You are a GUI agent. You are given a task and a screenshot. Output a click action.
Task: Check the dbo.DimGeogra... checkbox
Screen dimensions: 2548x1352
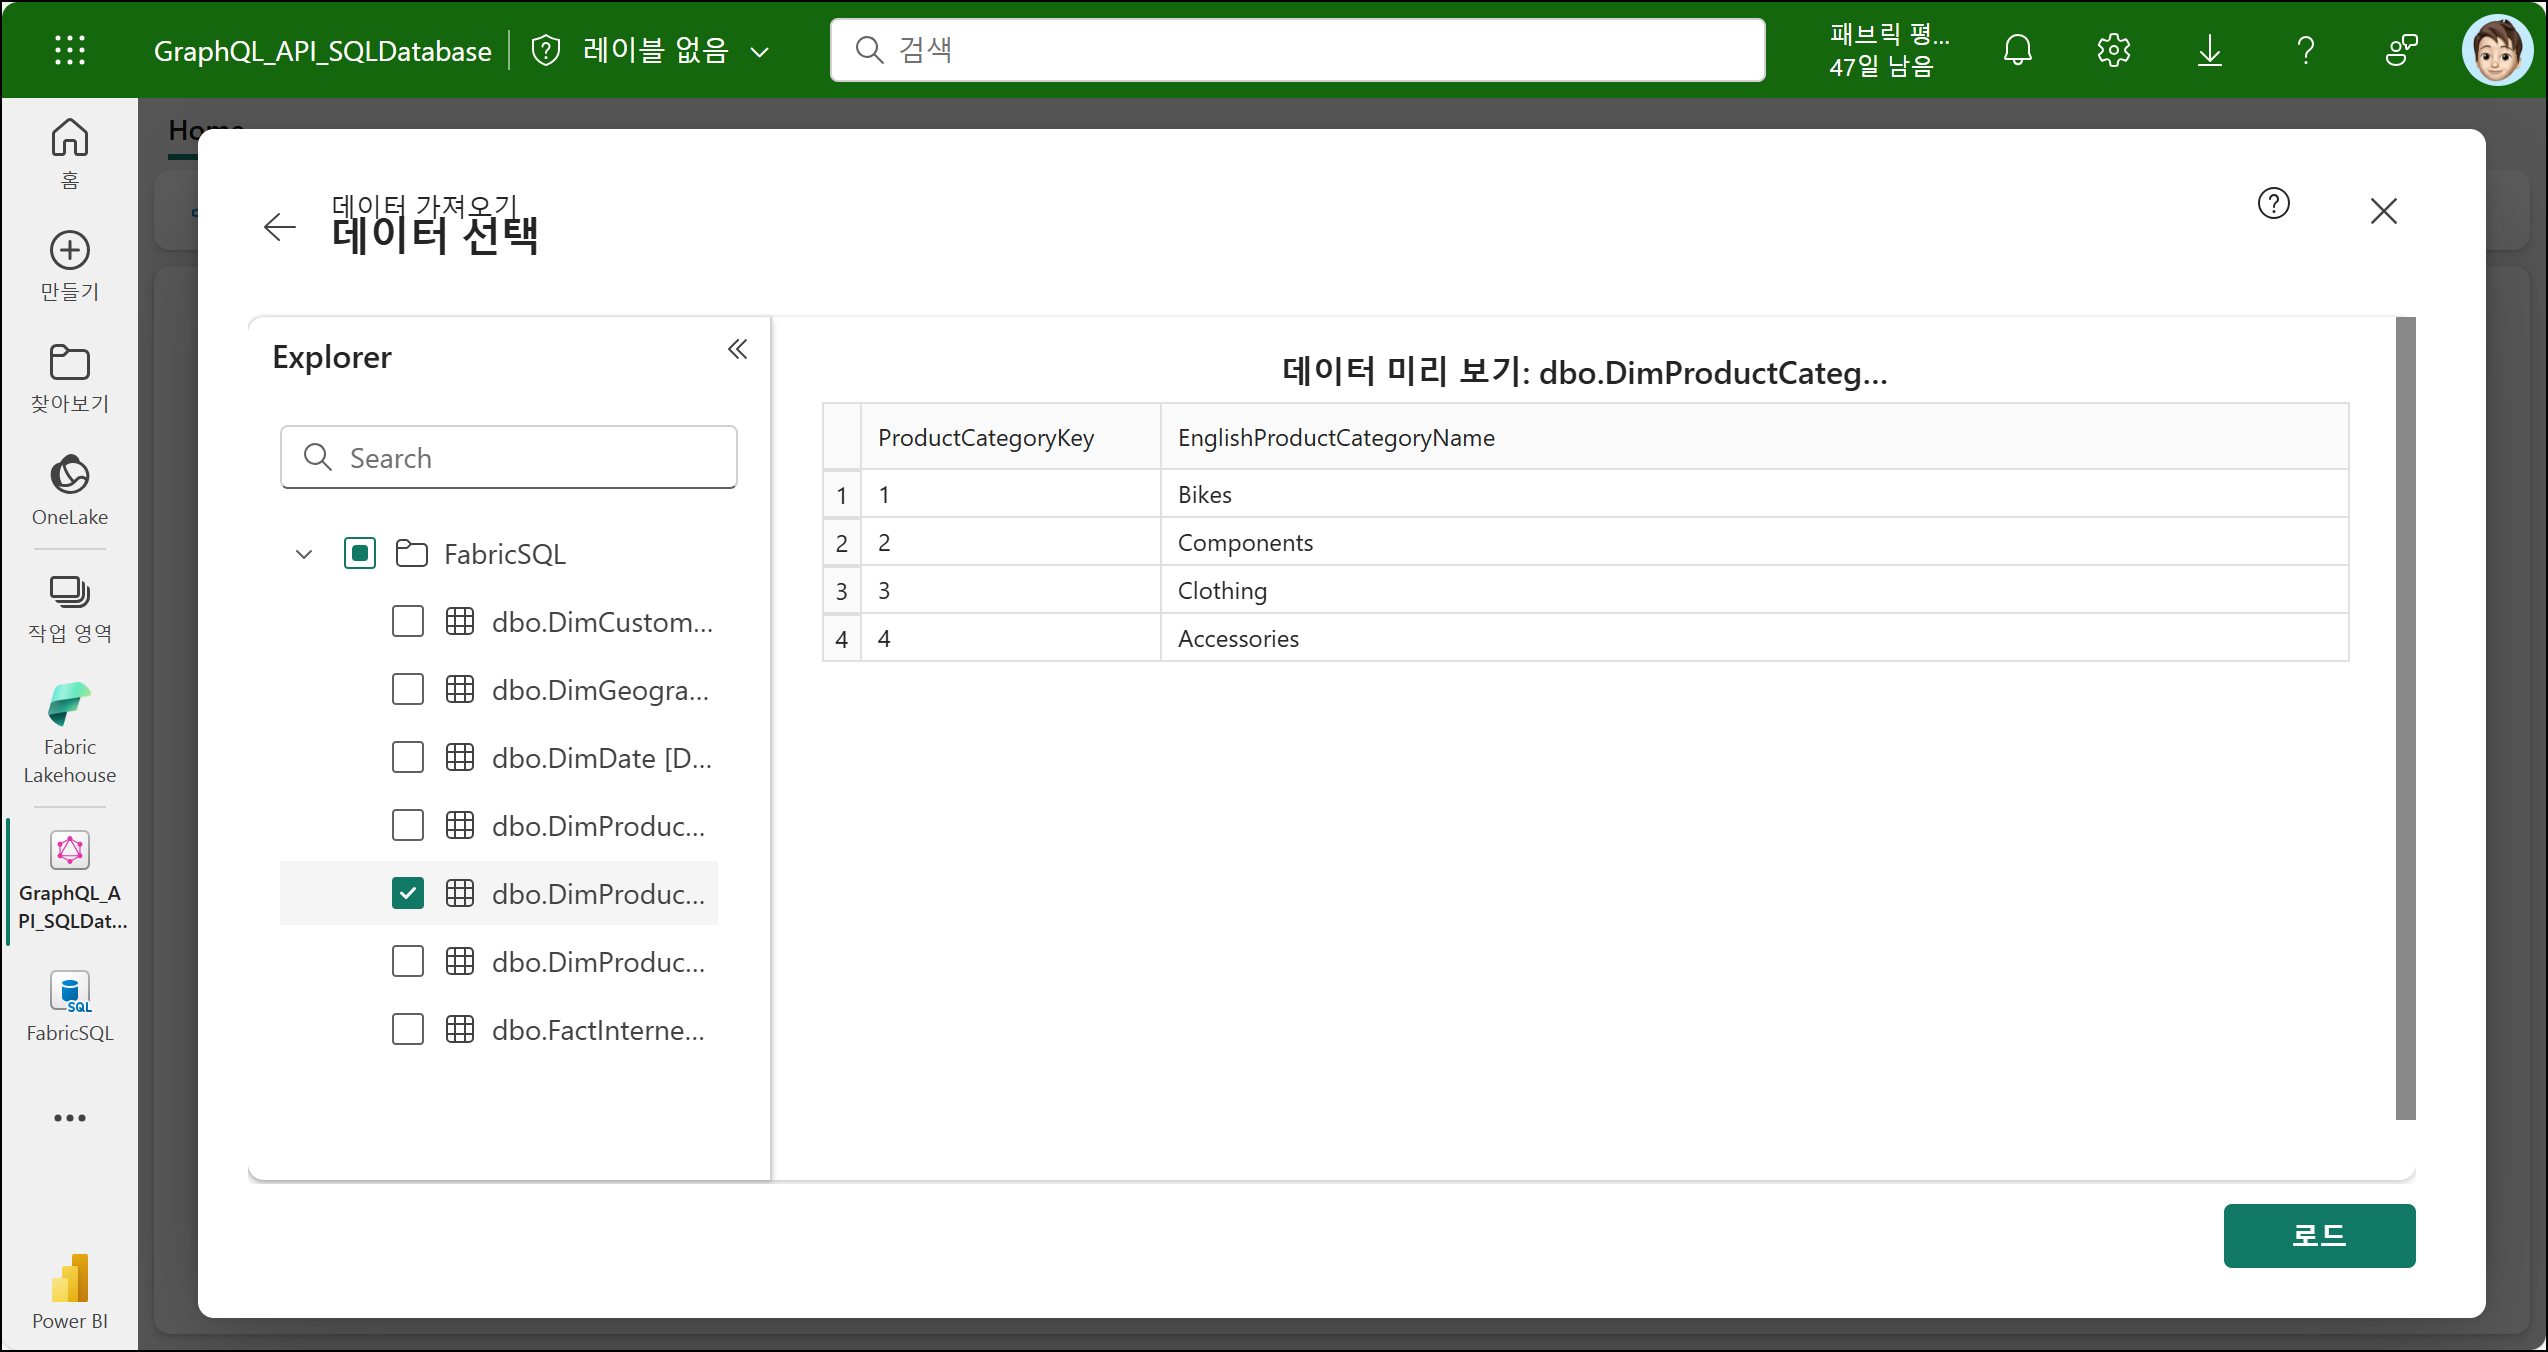point(408,689)
